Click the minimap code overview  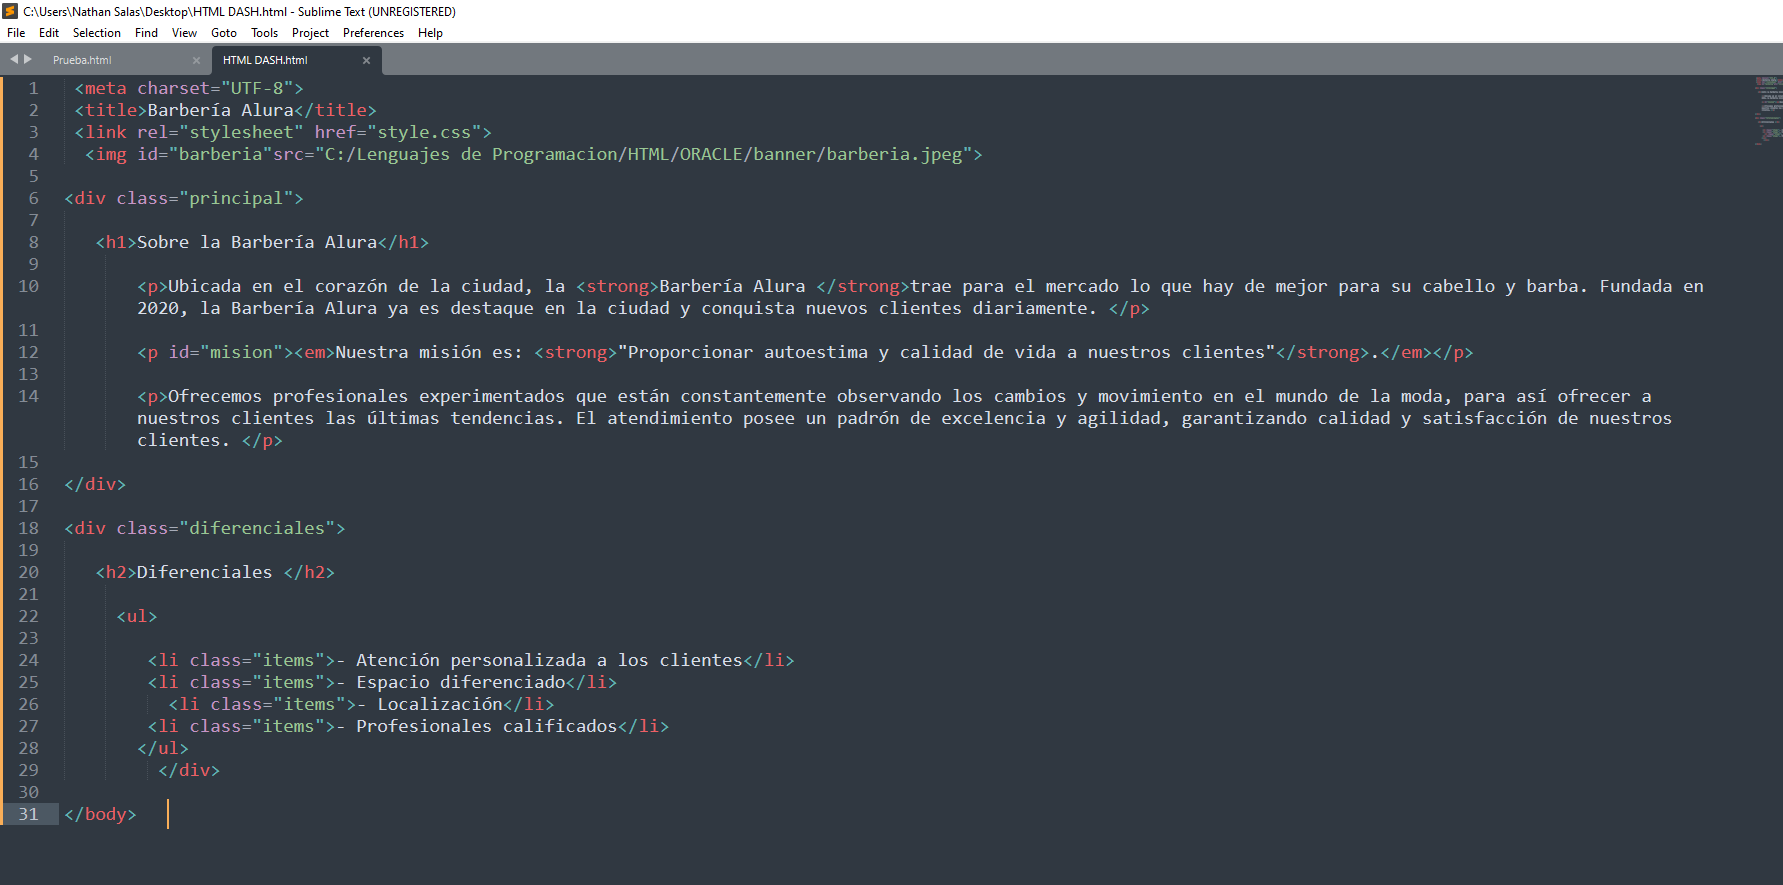point(1767,110)
